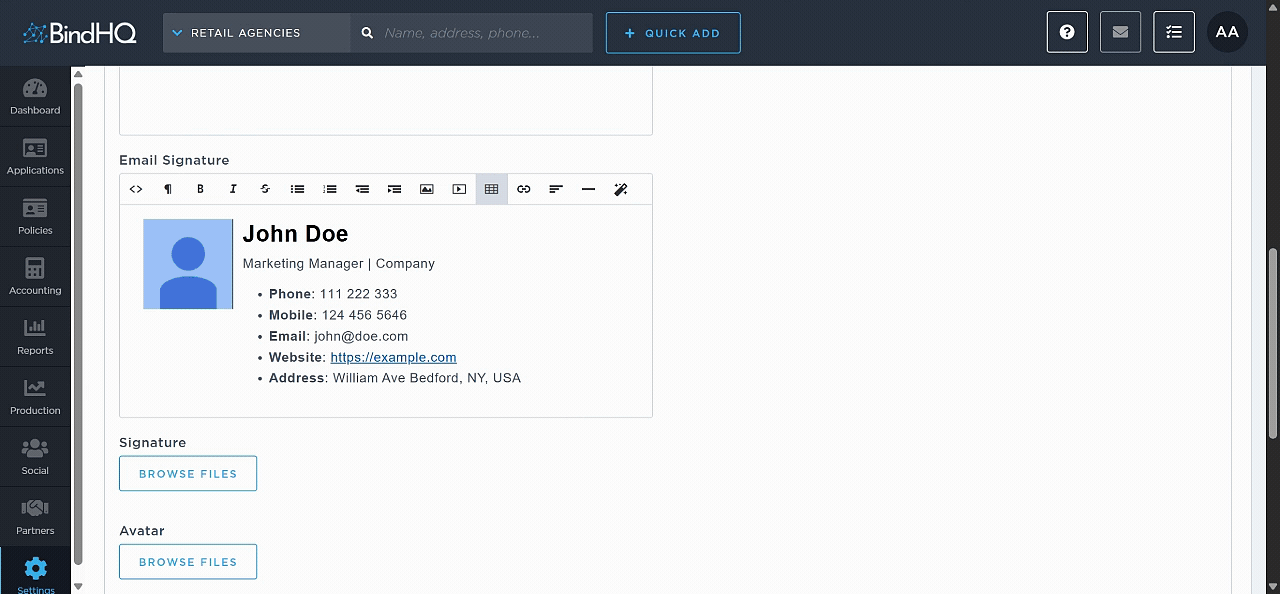Open the Dashboard section in sidebar
The image size is (1280, 594).
pyautogui.click(x=35, y=96)
